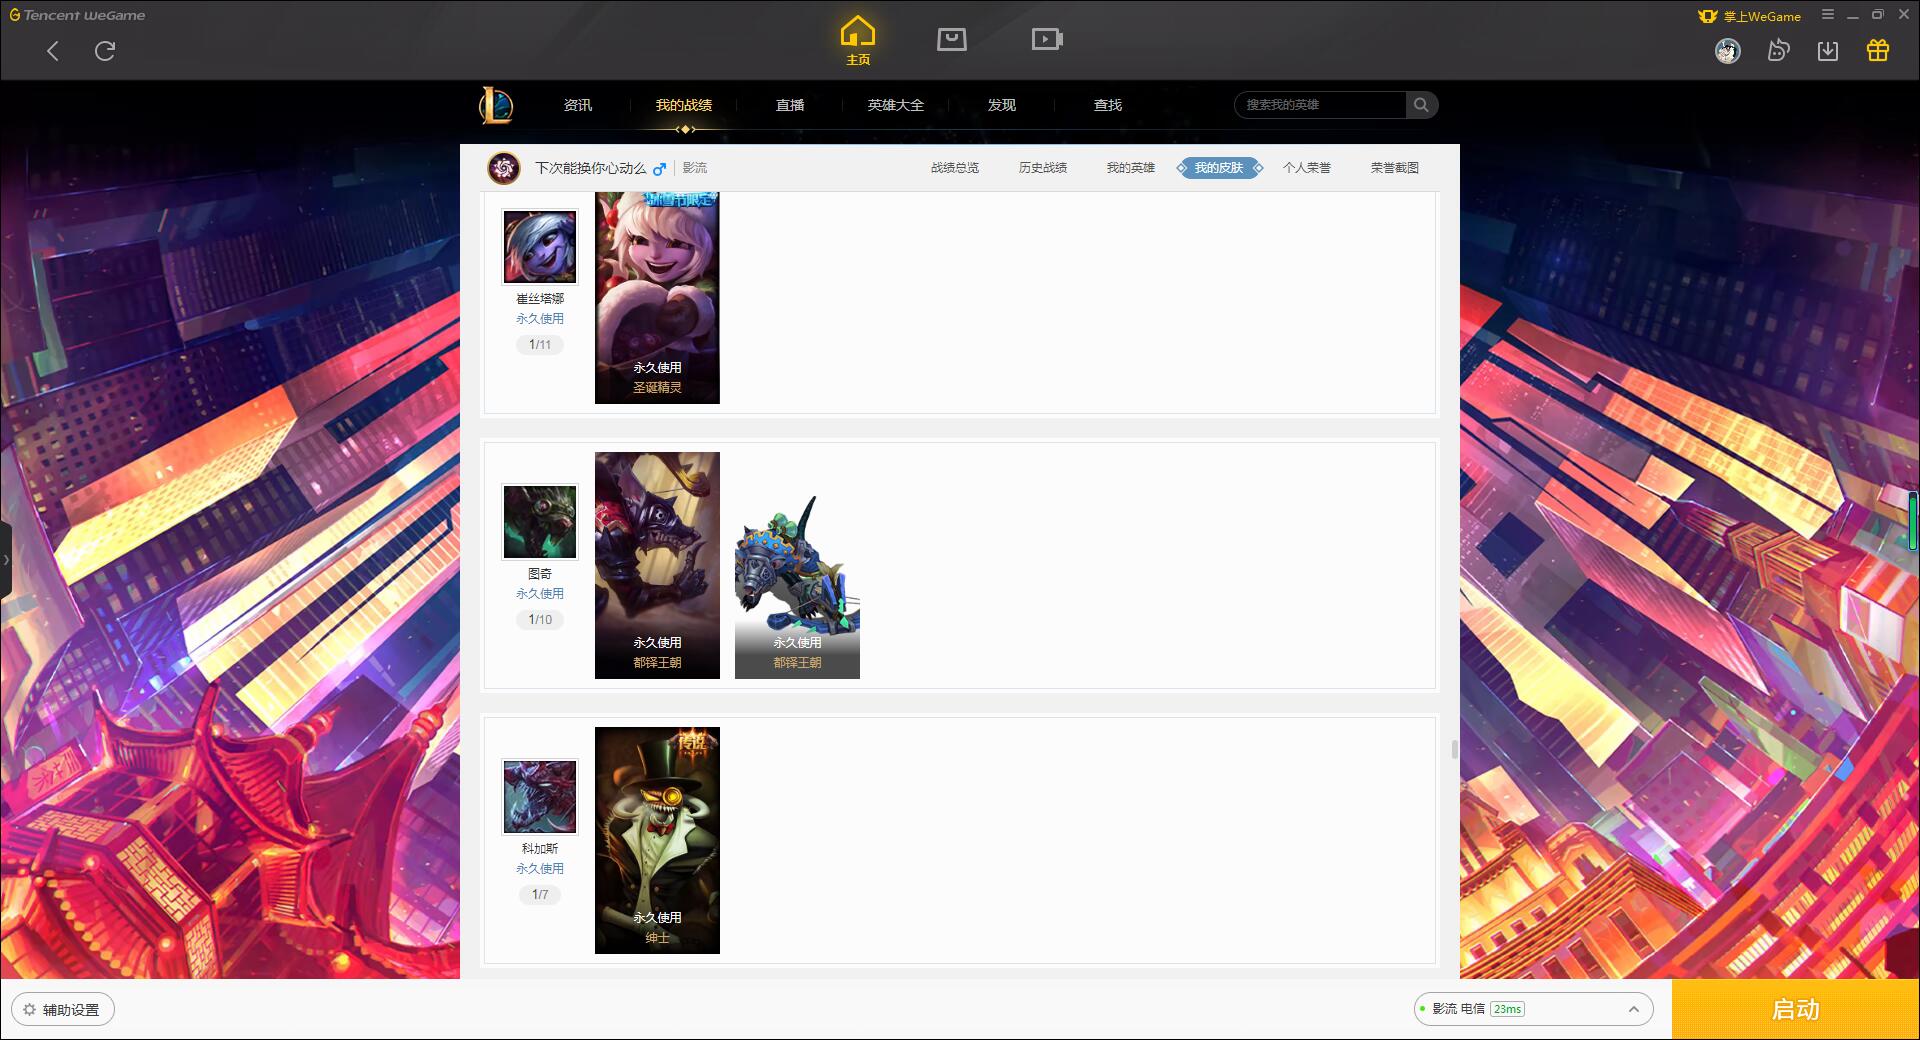The image size is (1920, 1040).
Task: Click 永久使用 under 图奇
Action: coord(540,594)
